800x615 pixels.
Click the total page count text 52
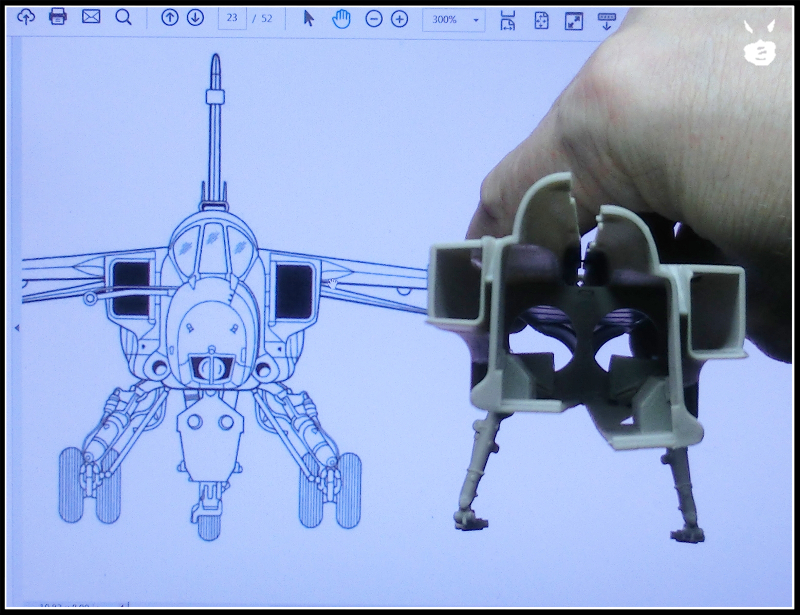pyautogui.click(x=267, y=19)
